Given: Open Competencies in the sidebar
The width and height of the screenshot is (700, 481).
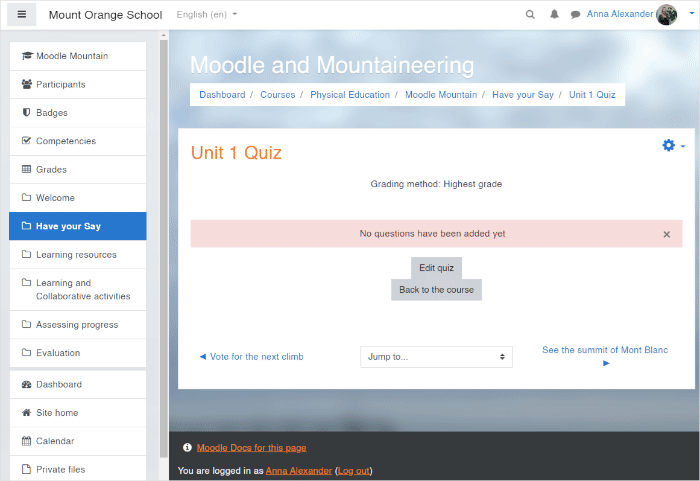Looking at the screenshot, I should coord(78,141).
